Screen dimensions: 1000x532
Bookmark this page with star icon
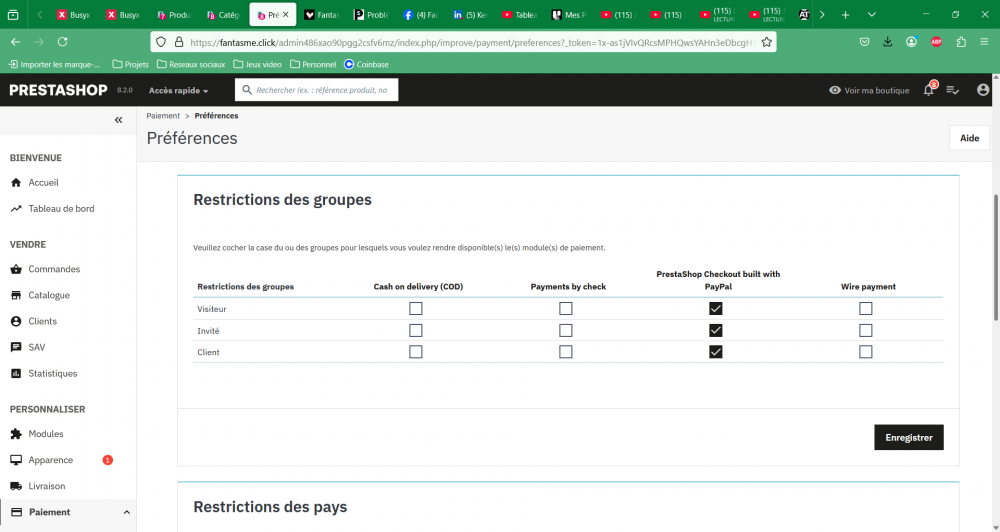click(766, 42)
